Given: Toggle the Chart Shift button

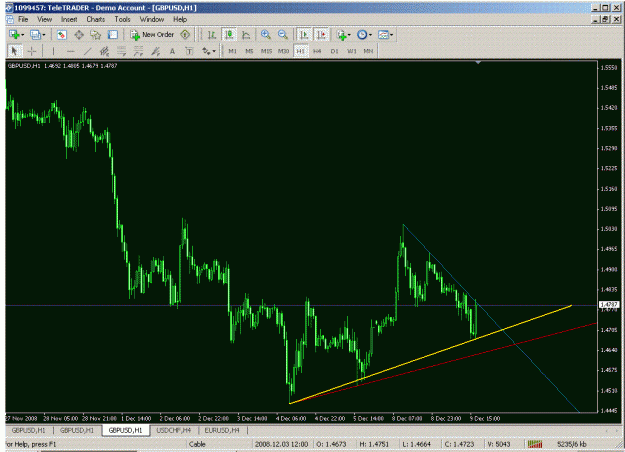Looking at the screenshot, I should [321, 35].
